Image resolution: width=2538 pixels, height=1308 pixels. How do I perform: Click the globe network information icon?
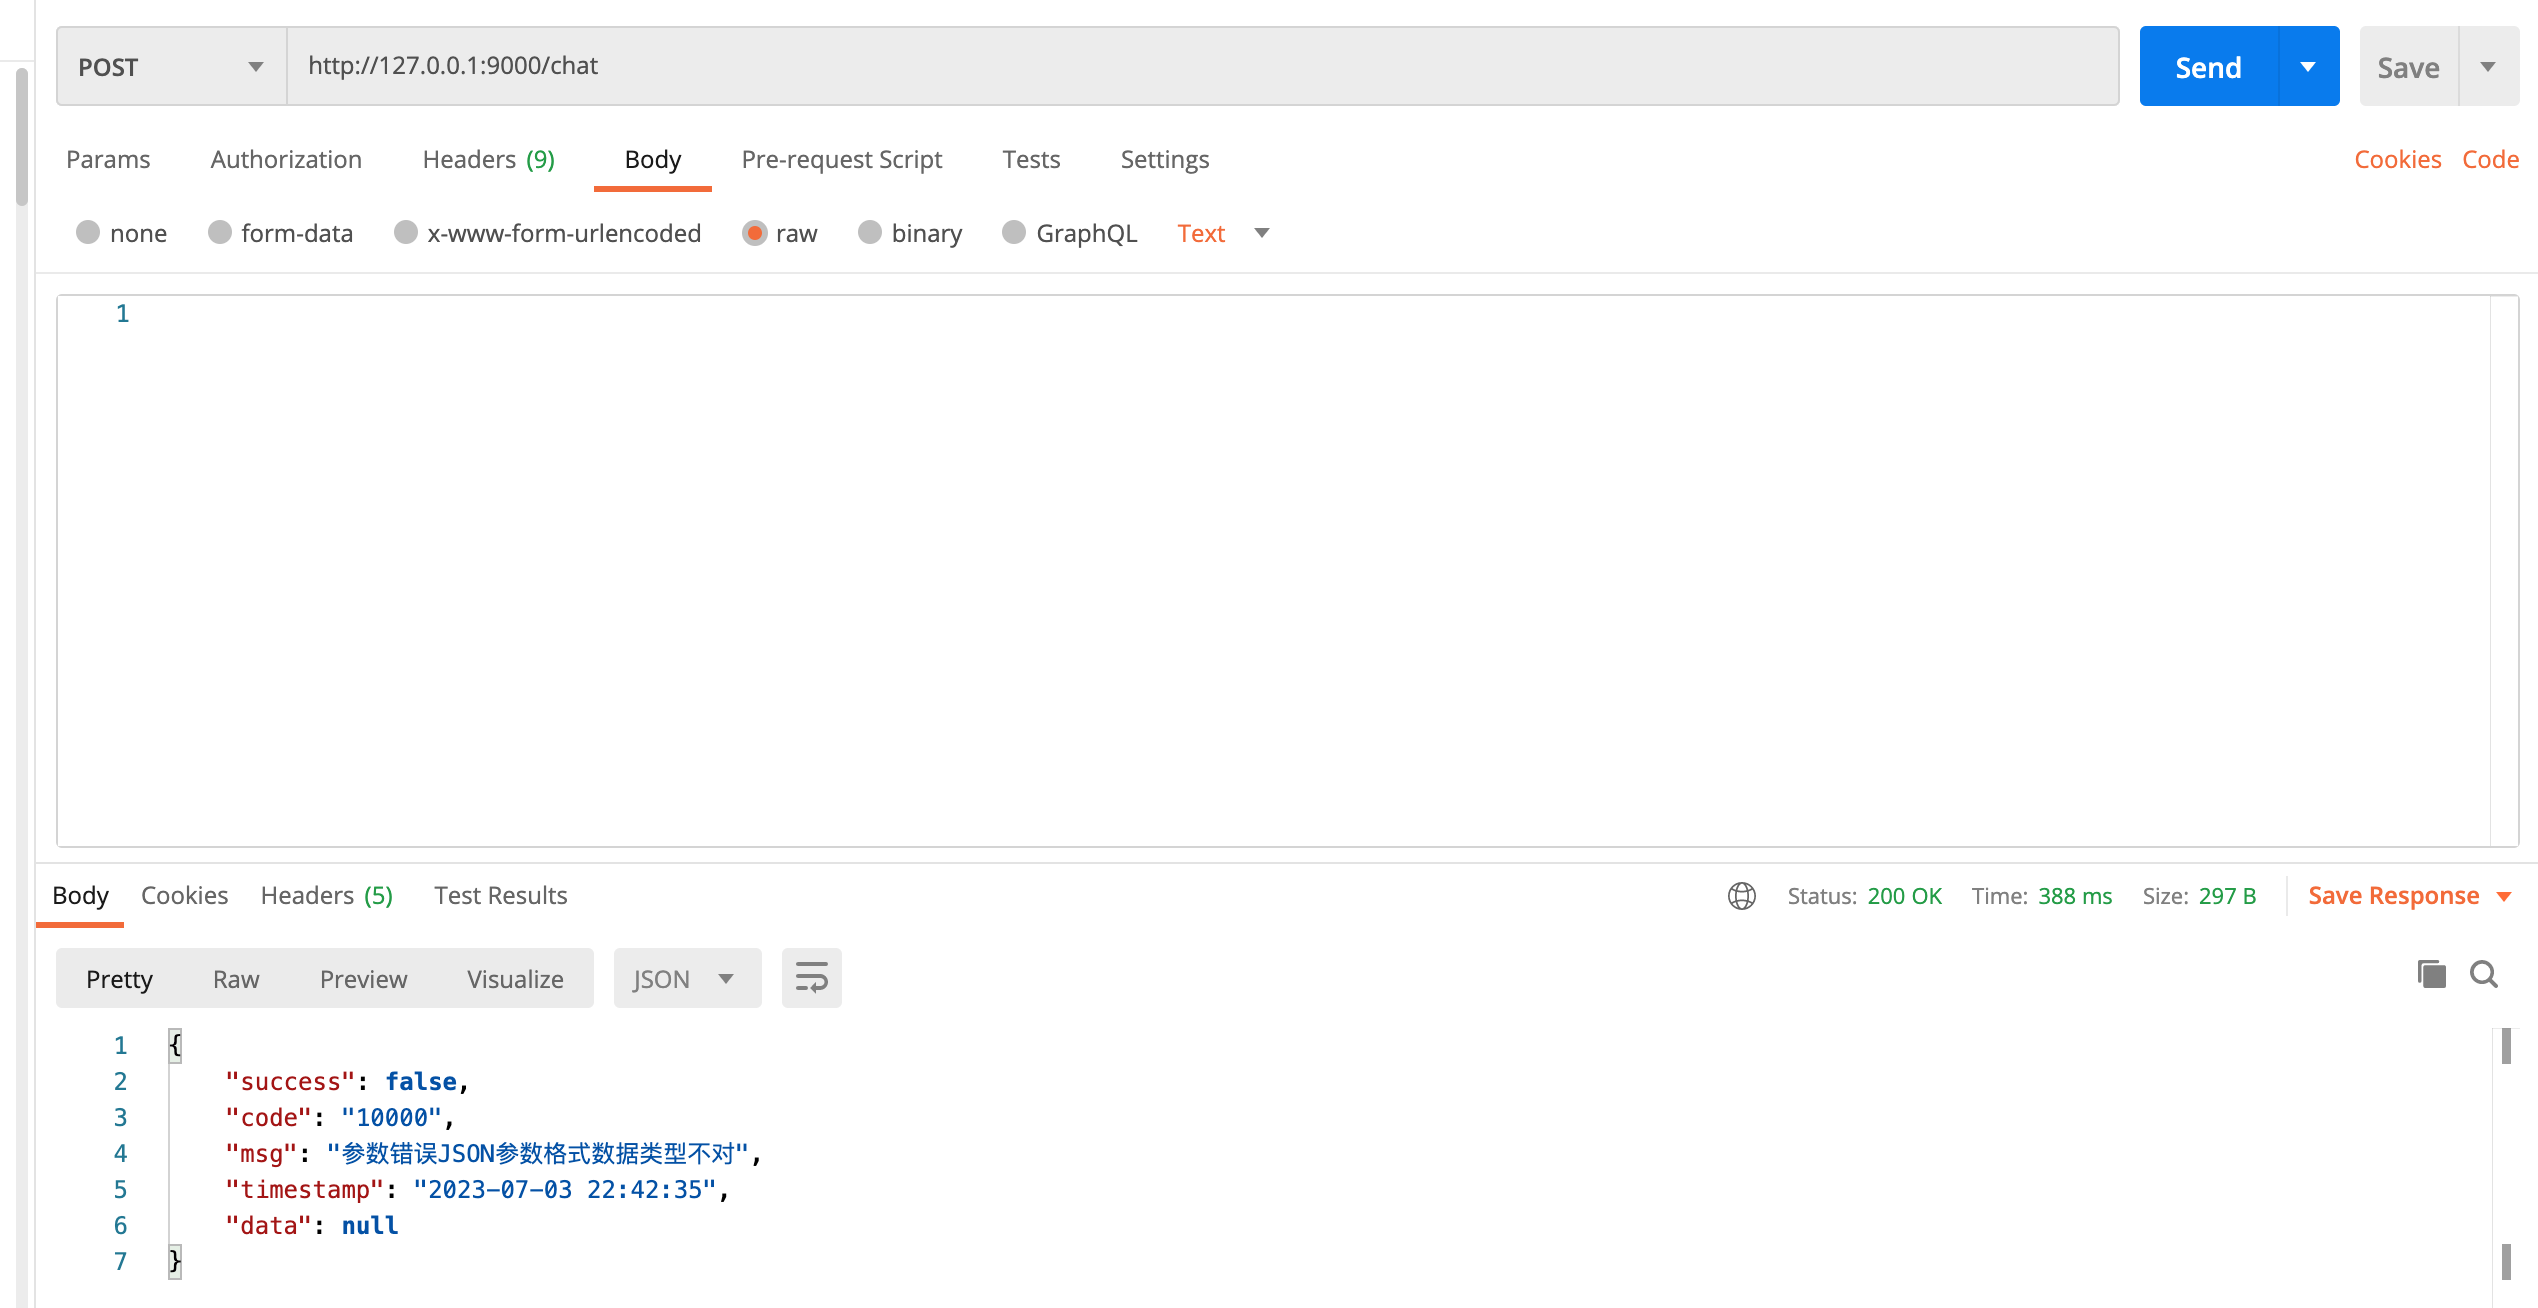pos(1741,896)
